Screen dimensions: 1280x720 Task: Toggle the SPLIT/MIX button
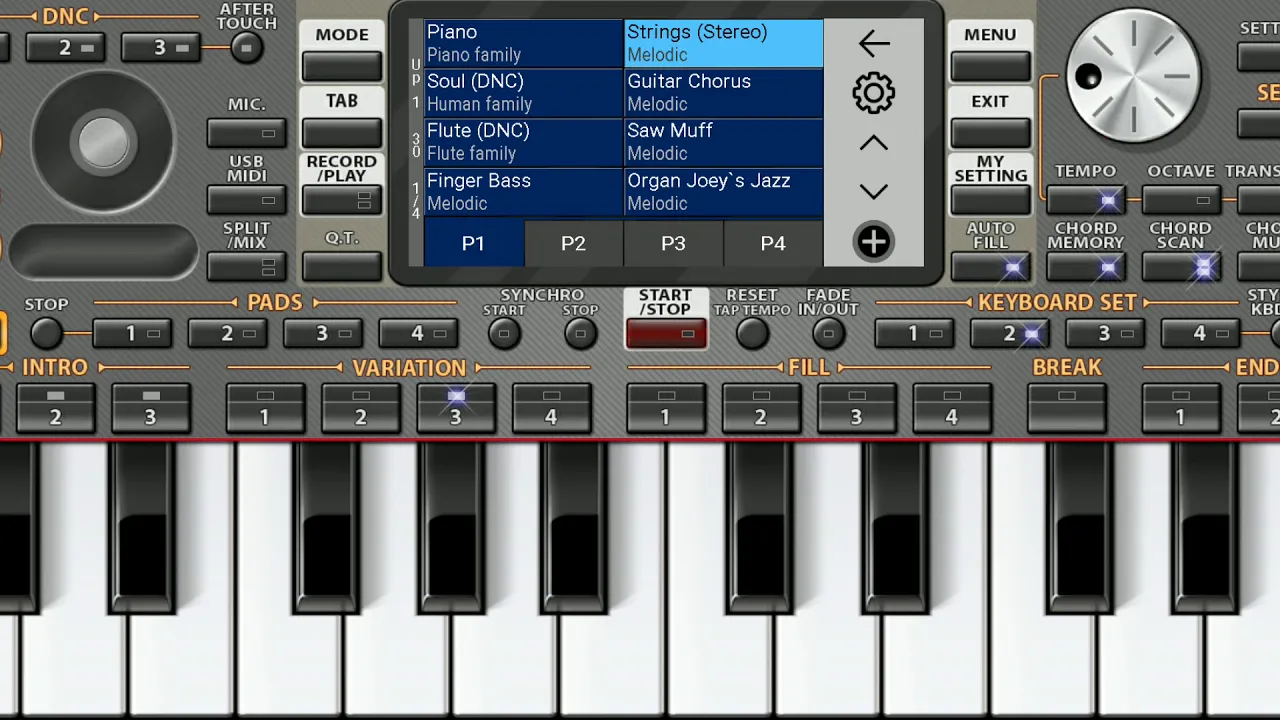pyautogui.click(x=246, y=267)
